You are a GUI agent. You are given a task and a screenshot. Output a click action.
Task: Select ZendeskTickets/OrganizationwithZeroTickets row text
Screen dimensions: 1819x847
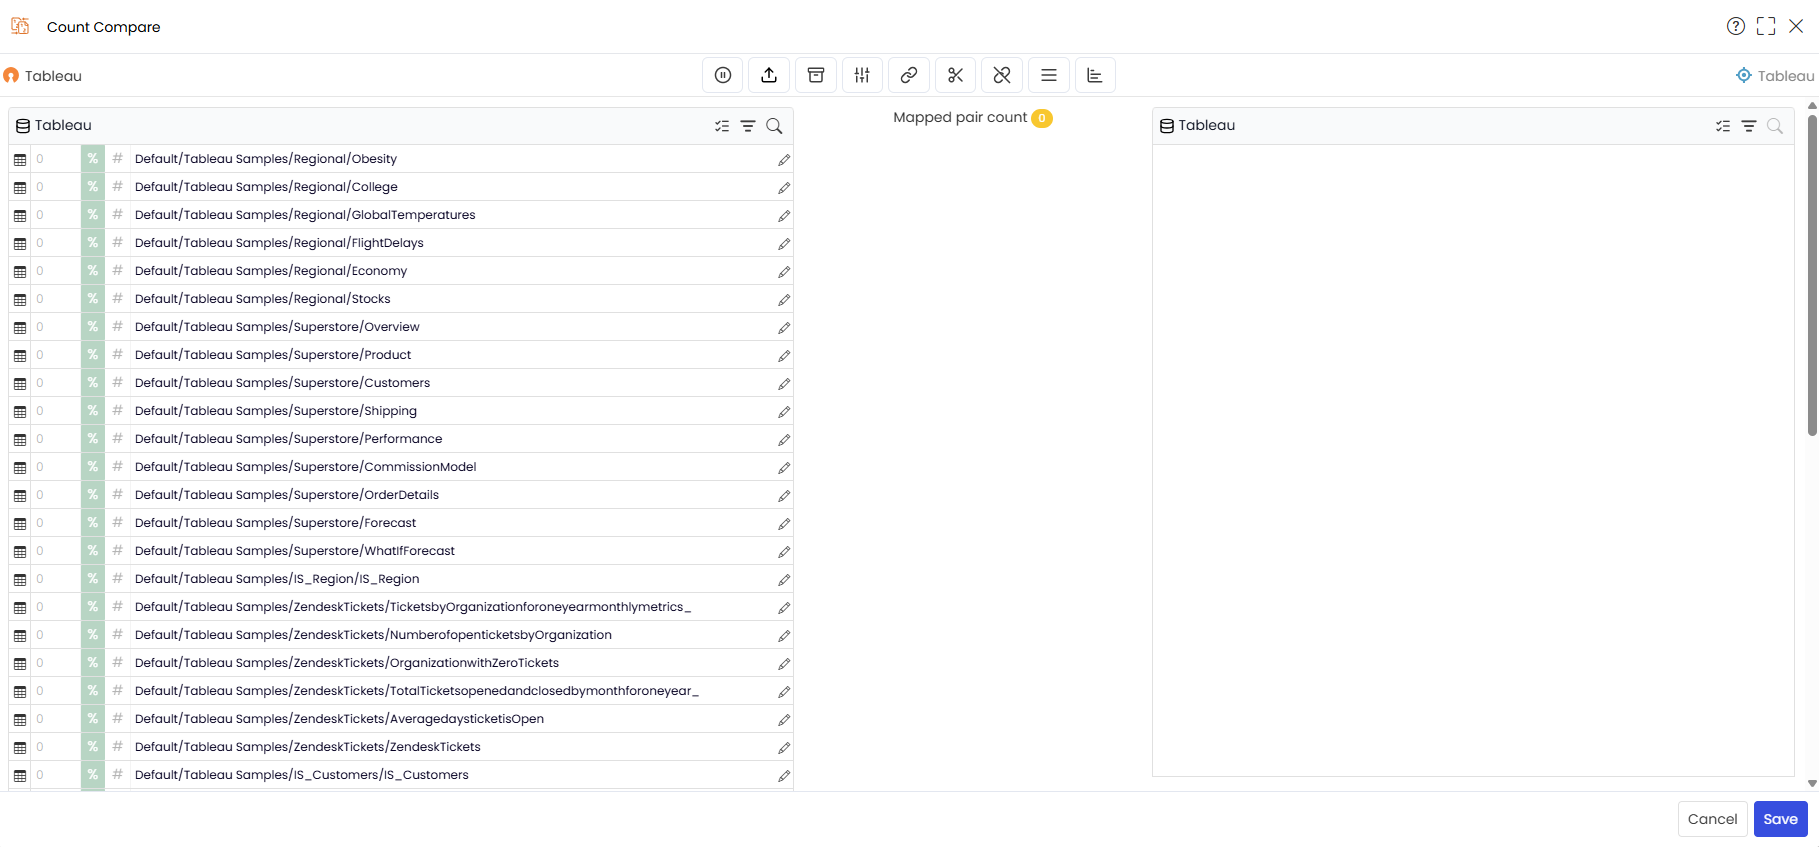click(x=347, y=663)
